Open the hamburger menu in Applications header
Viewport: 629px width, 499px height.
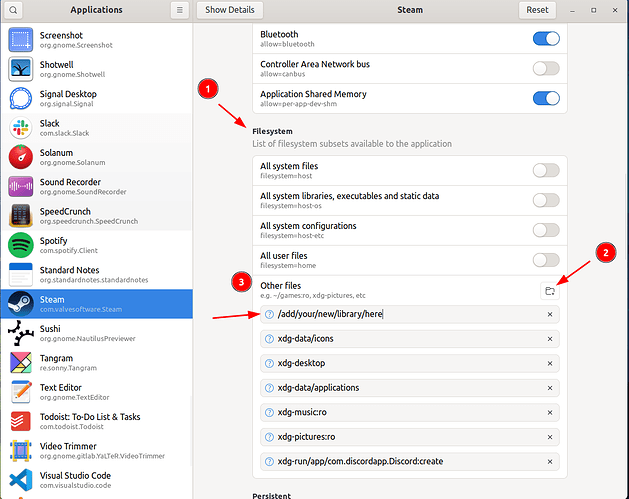tap(180, 10)
